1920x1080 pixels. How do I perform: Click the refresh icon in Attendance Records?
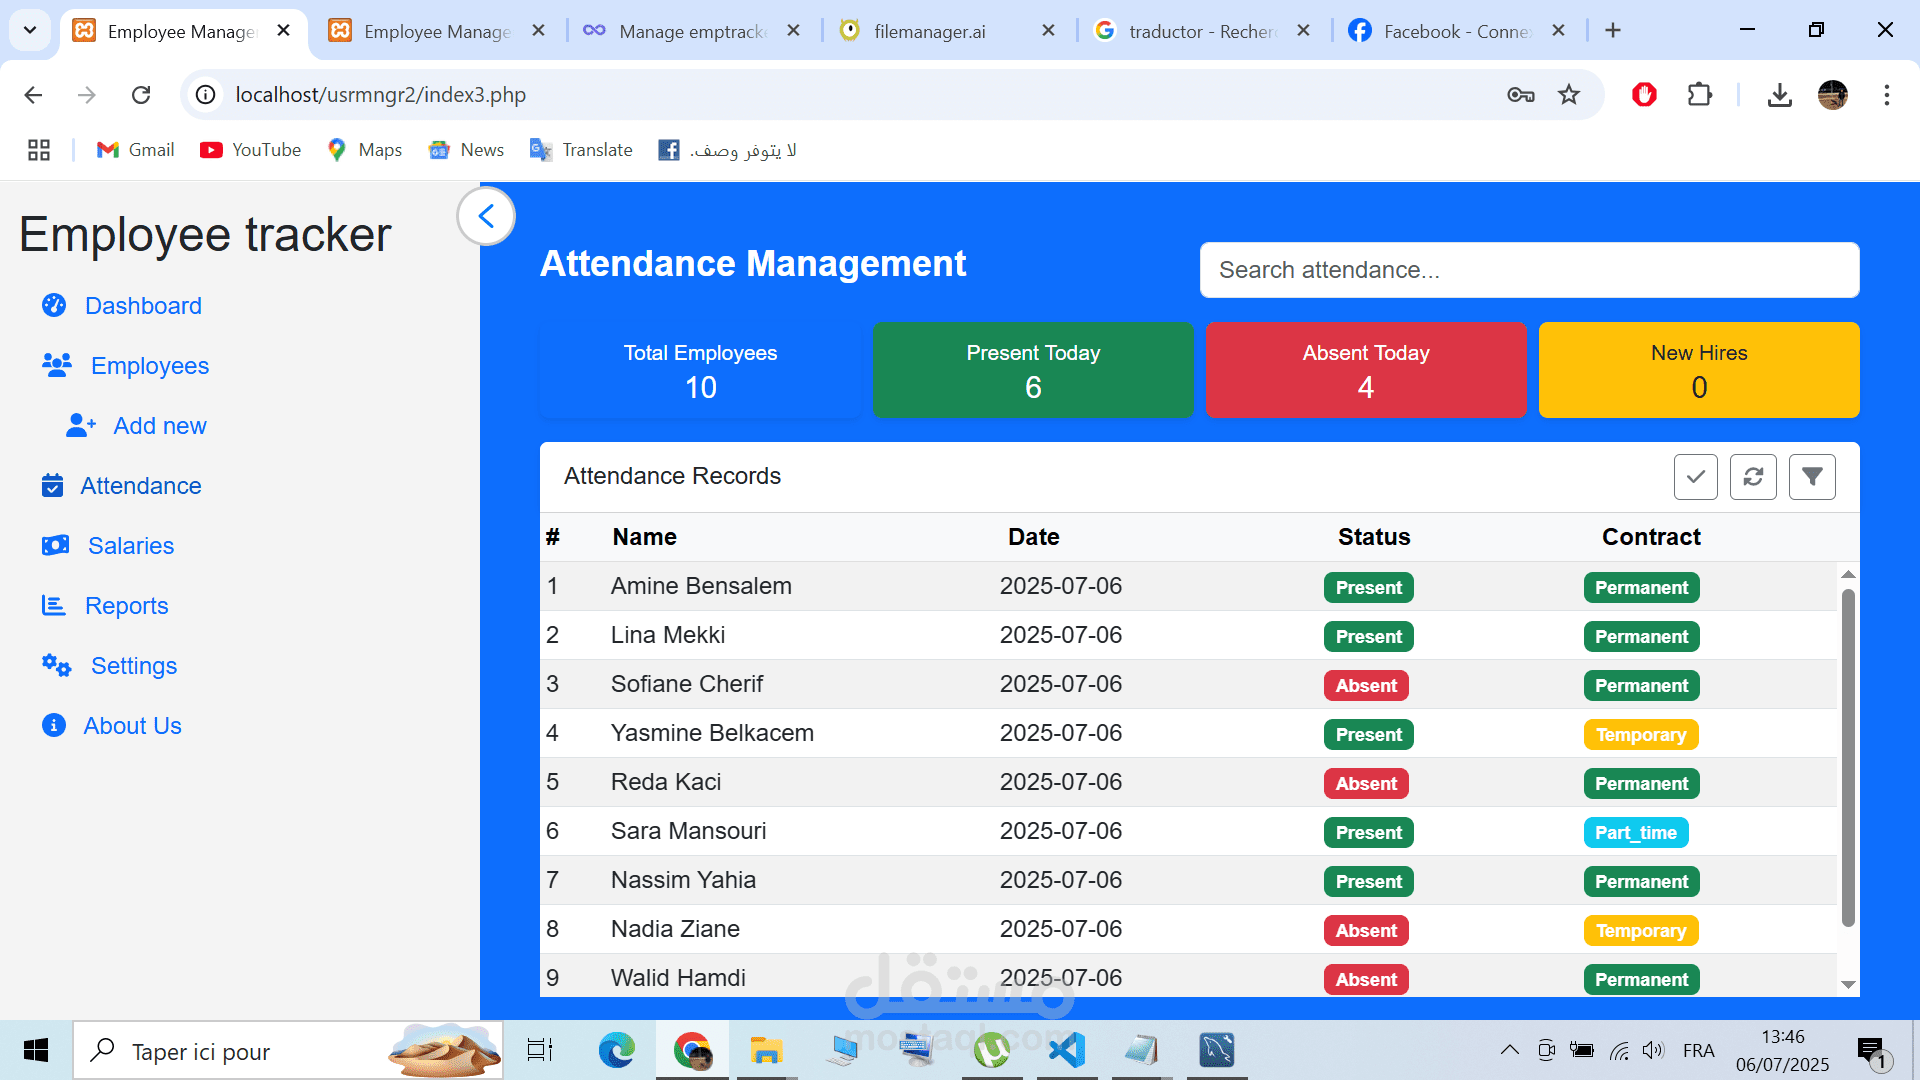(1753, 477)
